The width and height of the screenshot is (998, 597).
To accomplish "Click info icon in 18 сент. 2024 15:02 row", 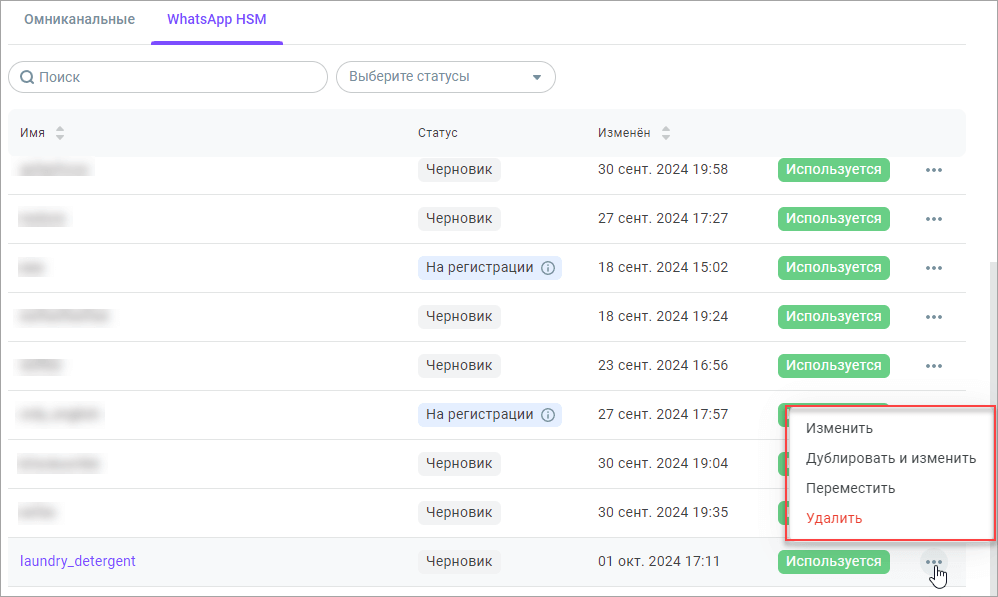I will click(x=548, y=268).
